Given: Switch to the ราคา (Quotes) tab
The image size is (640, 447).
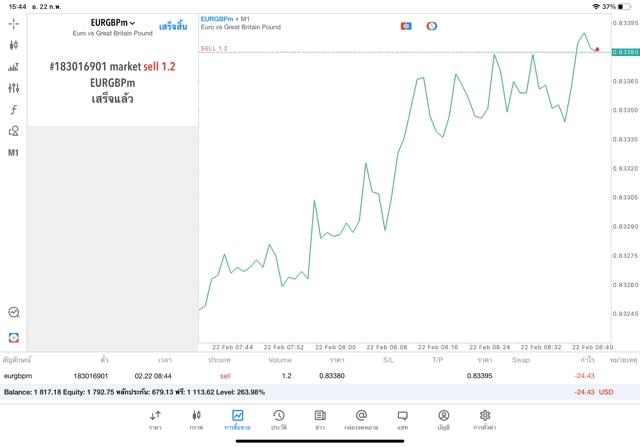Looking at the screenshot, I should coord(155,420).
